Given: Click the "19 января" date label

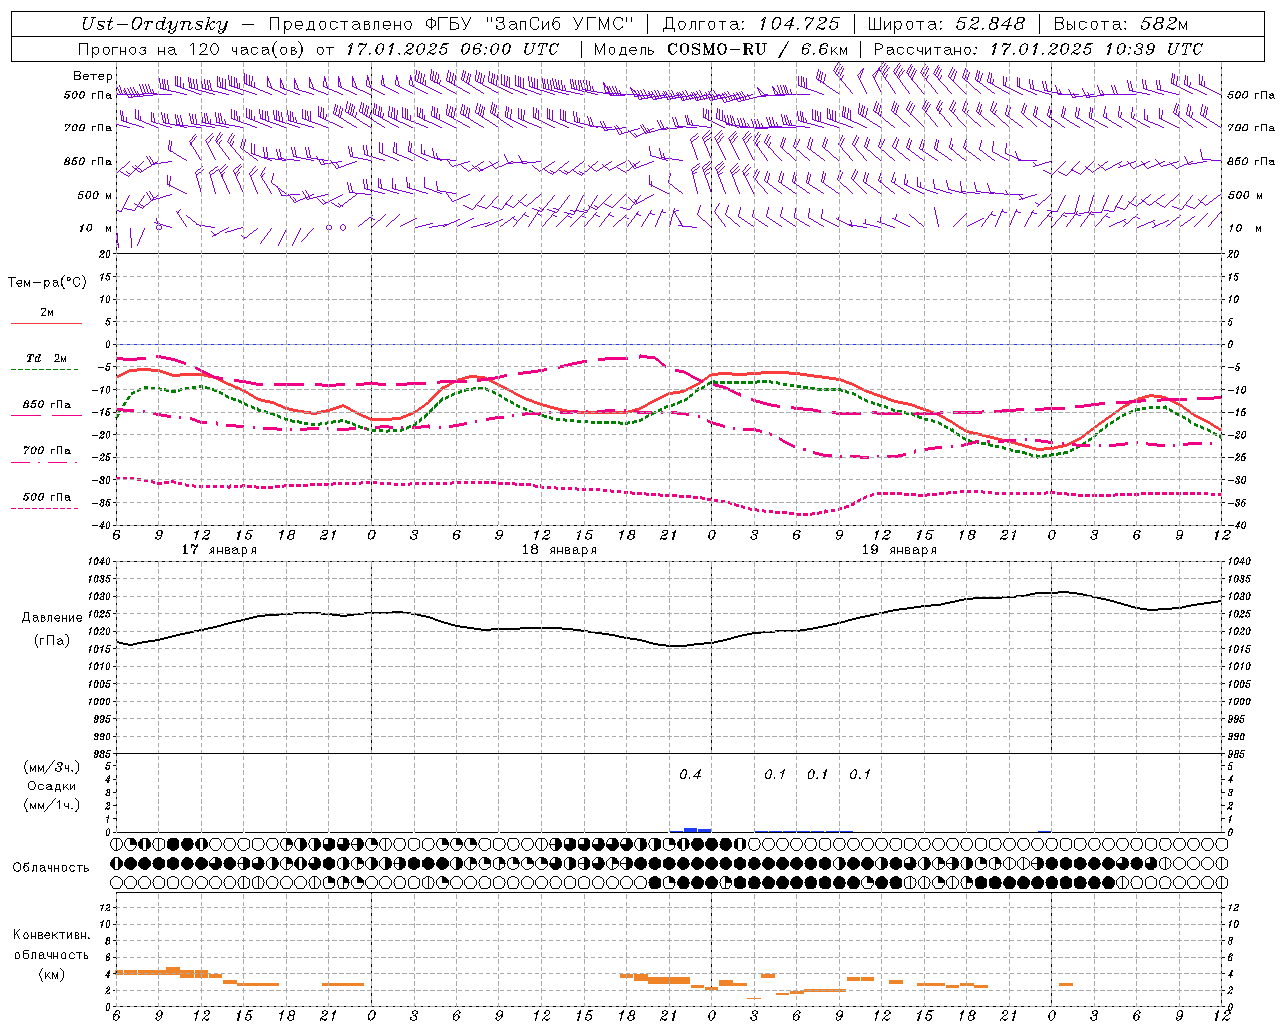Looking at the screenshot, I should (899, 550).
